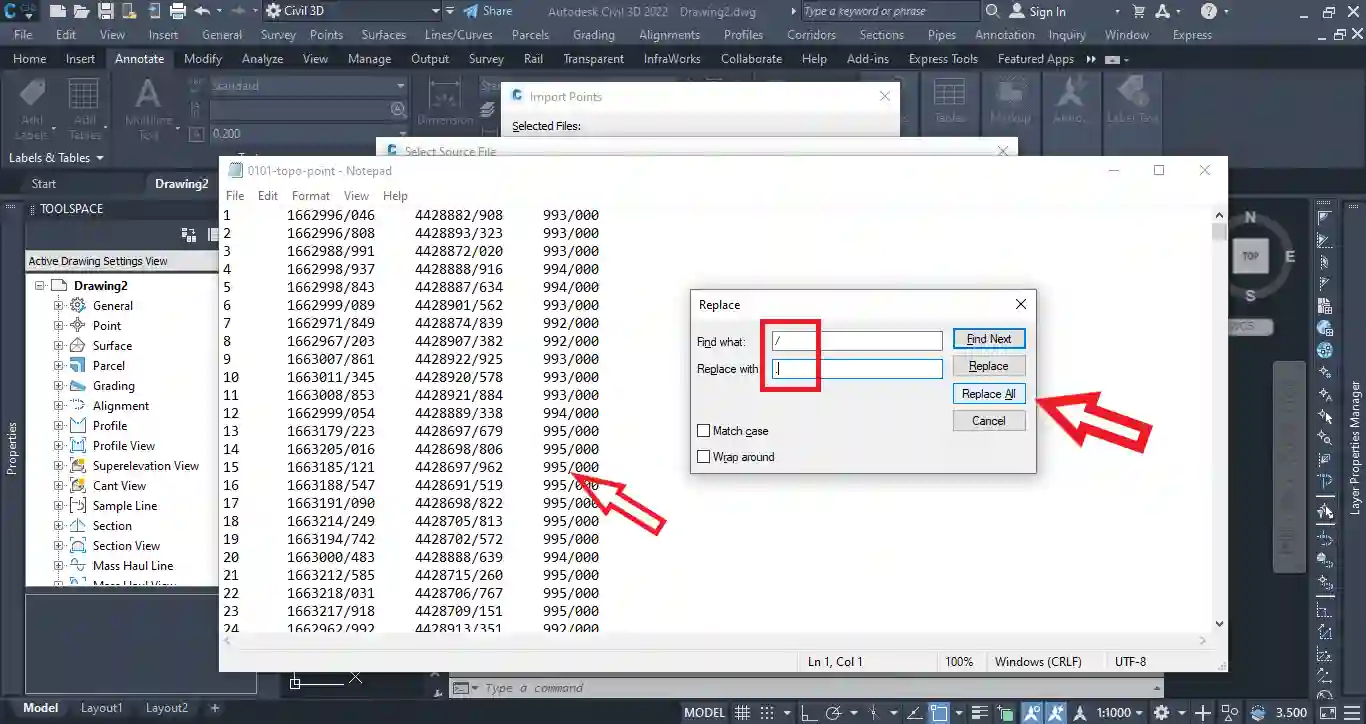This screenshot has height=724, width=1366.
Task: Click the Save icon in quick access toolbar
Action: [x=104, y=11]
